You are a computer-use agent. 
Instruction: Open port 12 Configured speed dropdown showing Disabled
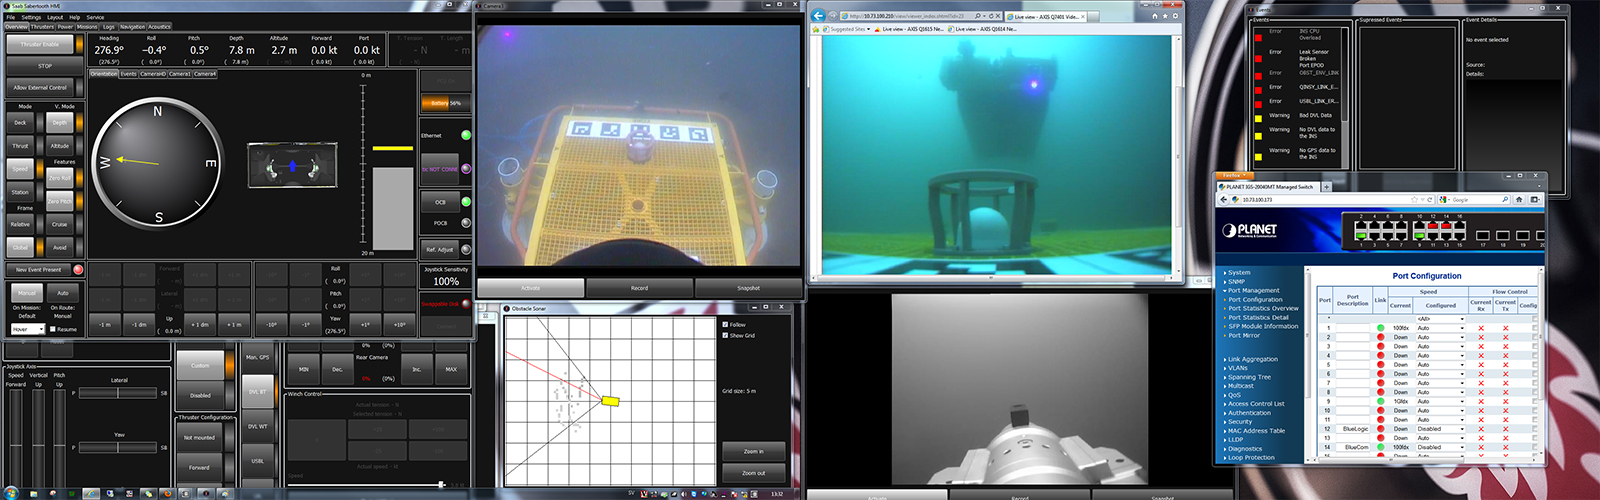1440,429
